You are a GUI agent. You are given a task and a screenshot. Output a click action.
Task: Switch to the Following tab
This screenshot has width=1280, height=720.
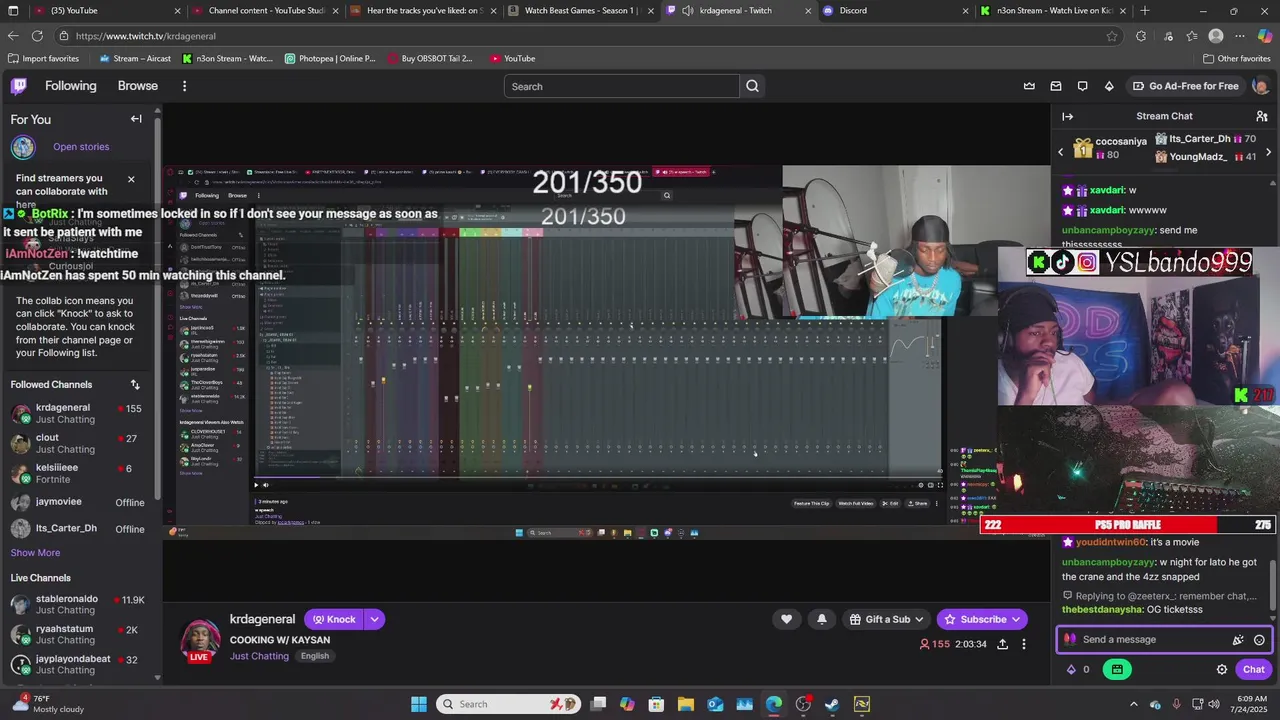70,86
